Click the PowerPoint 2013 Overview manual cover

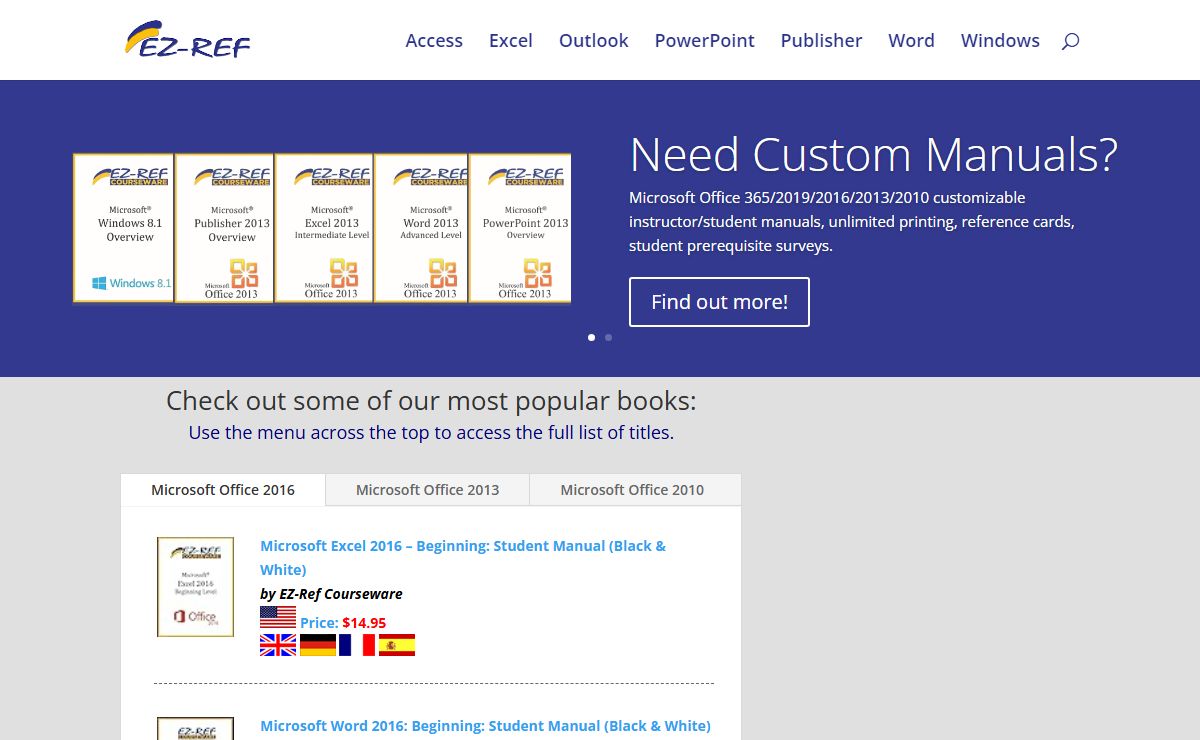click(x=520, y=228)
